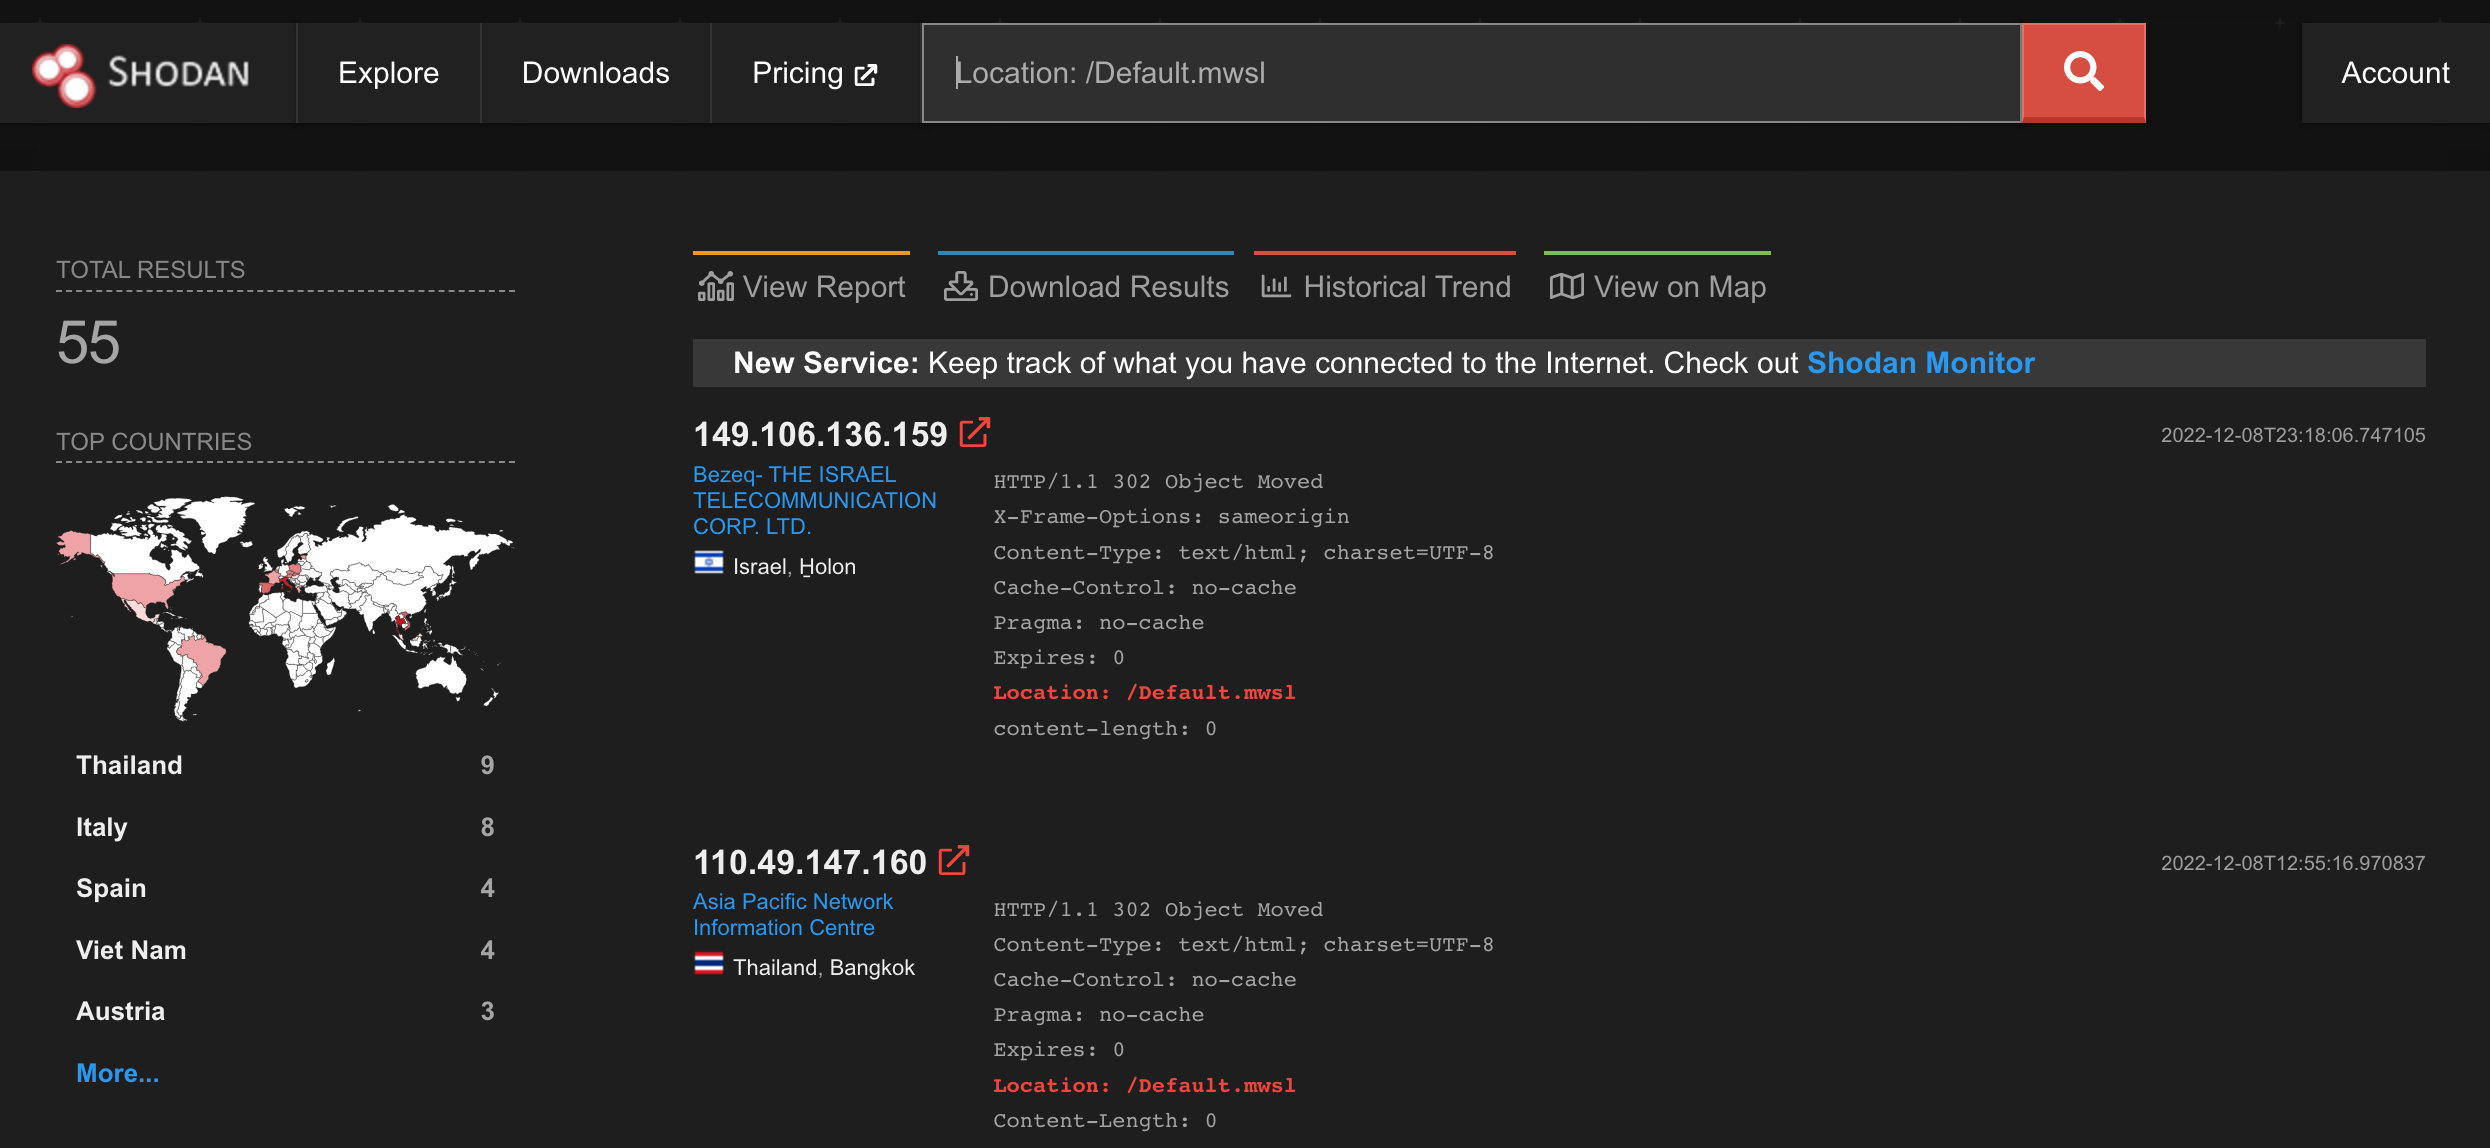Expand the More... countries list
This screenshot has width=2490, height=1148.
pos(117,1073)
